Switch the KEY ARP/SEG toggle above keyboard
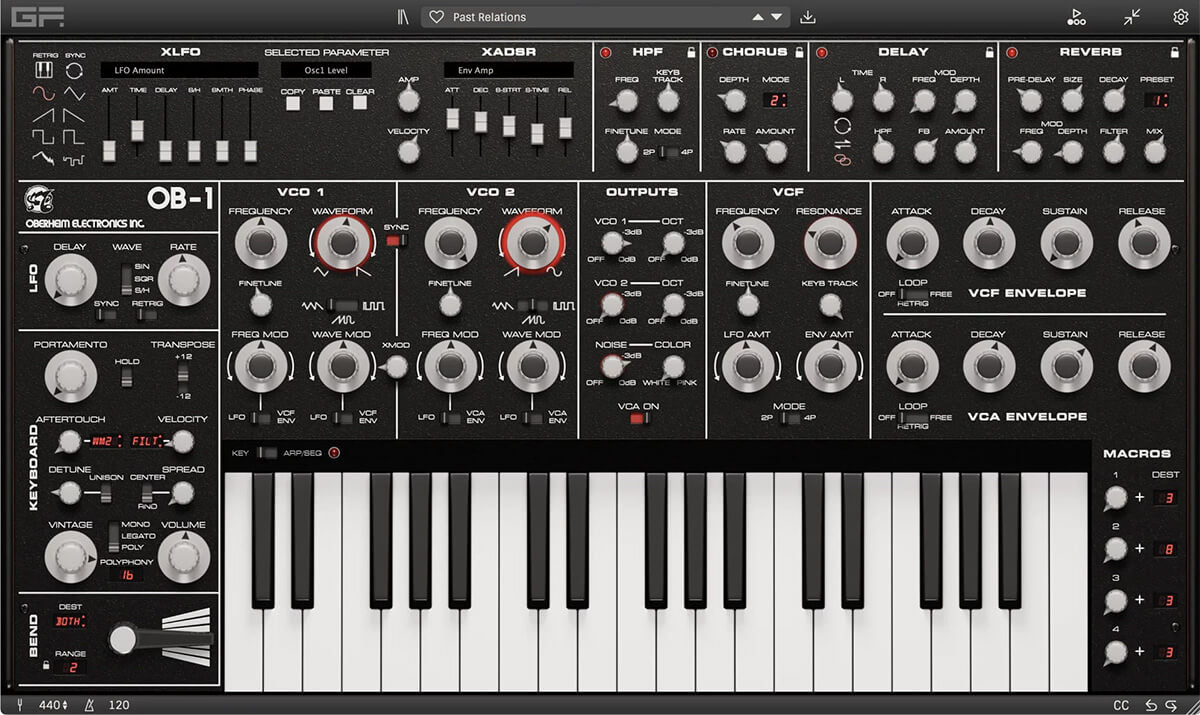The image size is (1200, 715). click(x=266, y=453)
